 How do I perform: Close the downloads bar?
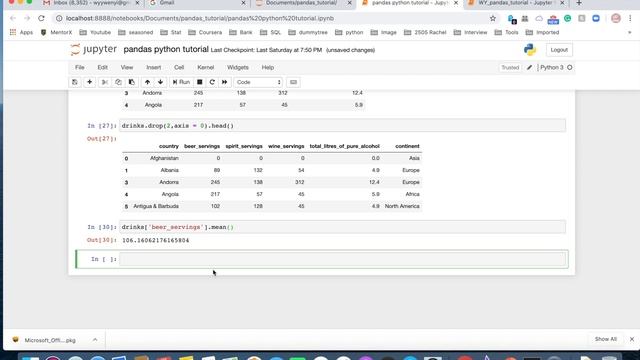(632, 339)
